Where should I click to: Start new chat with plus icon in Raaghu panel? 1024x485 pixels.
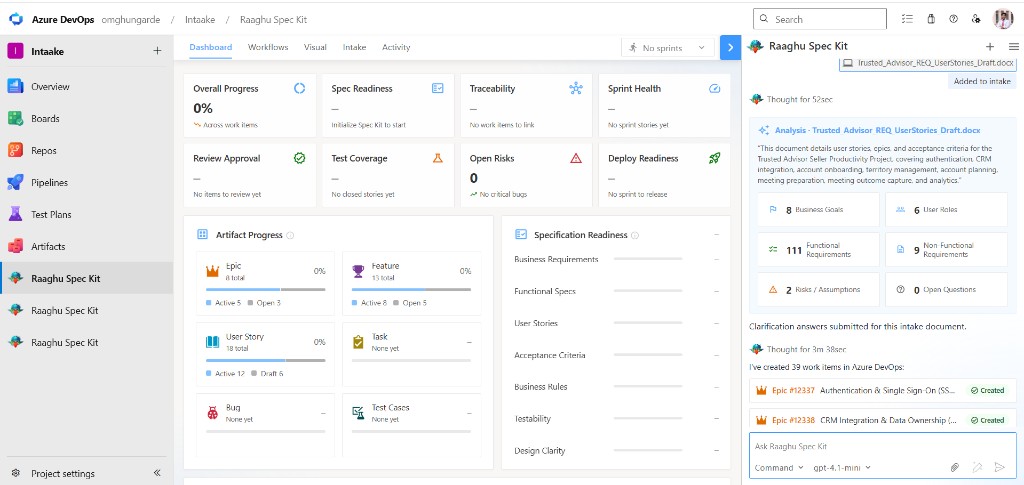point(989,46)
